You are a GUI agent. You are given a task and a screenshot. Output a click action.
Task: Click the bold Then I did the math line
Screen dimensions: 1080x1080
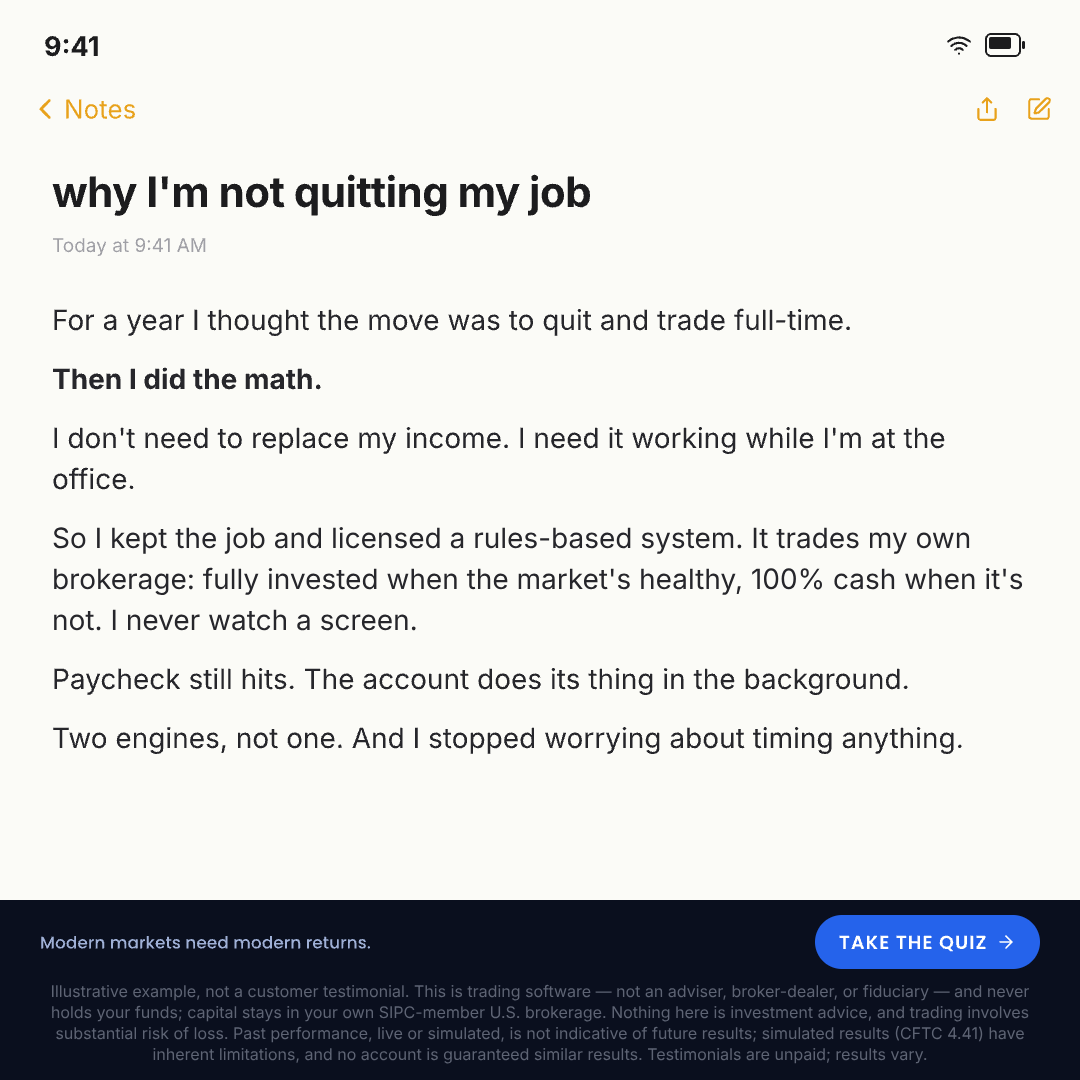click(x=187, y=380)
